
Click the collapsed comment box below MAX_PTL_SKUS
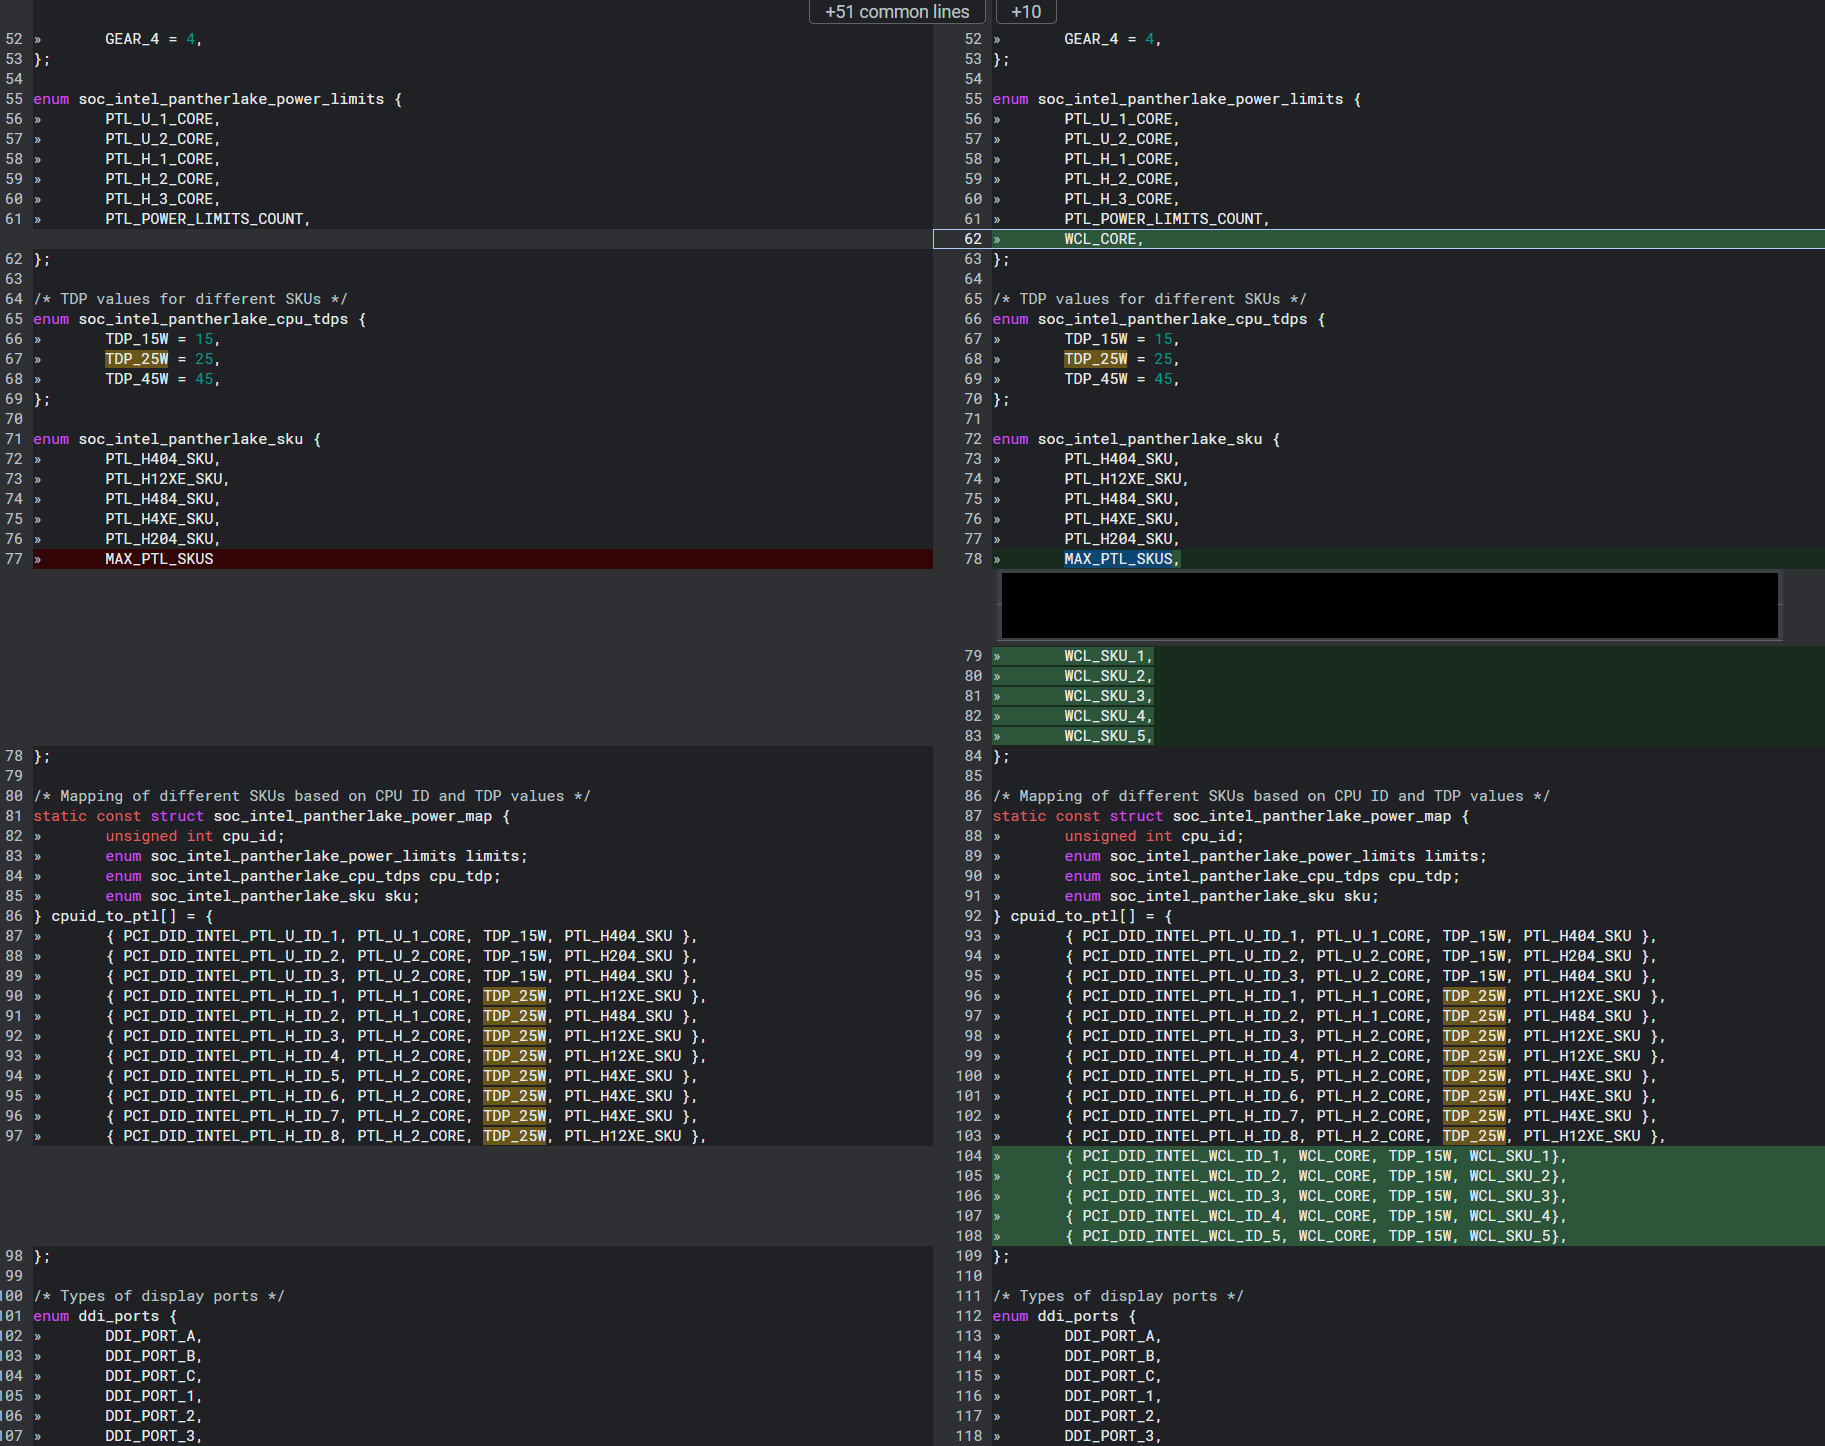click(x=1388, y=605)
